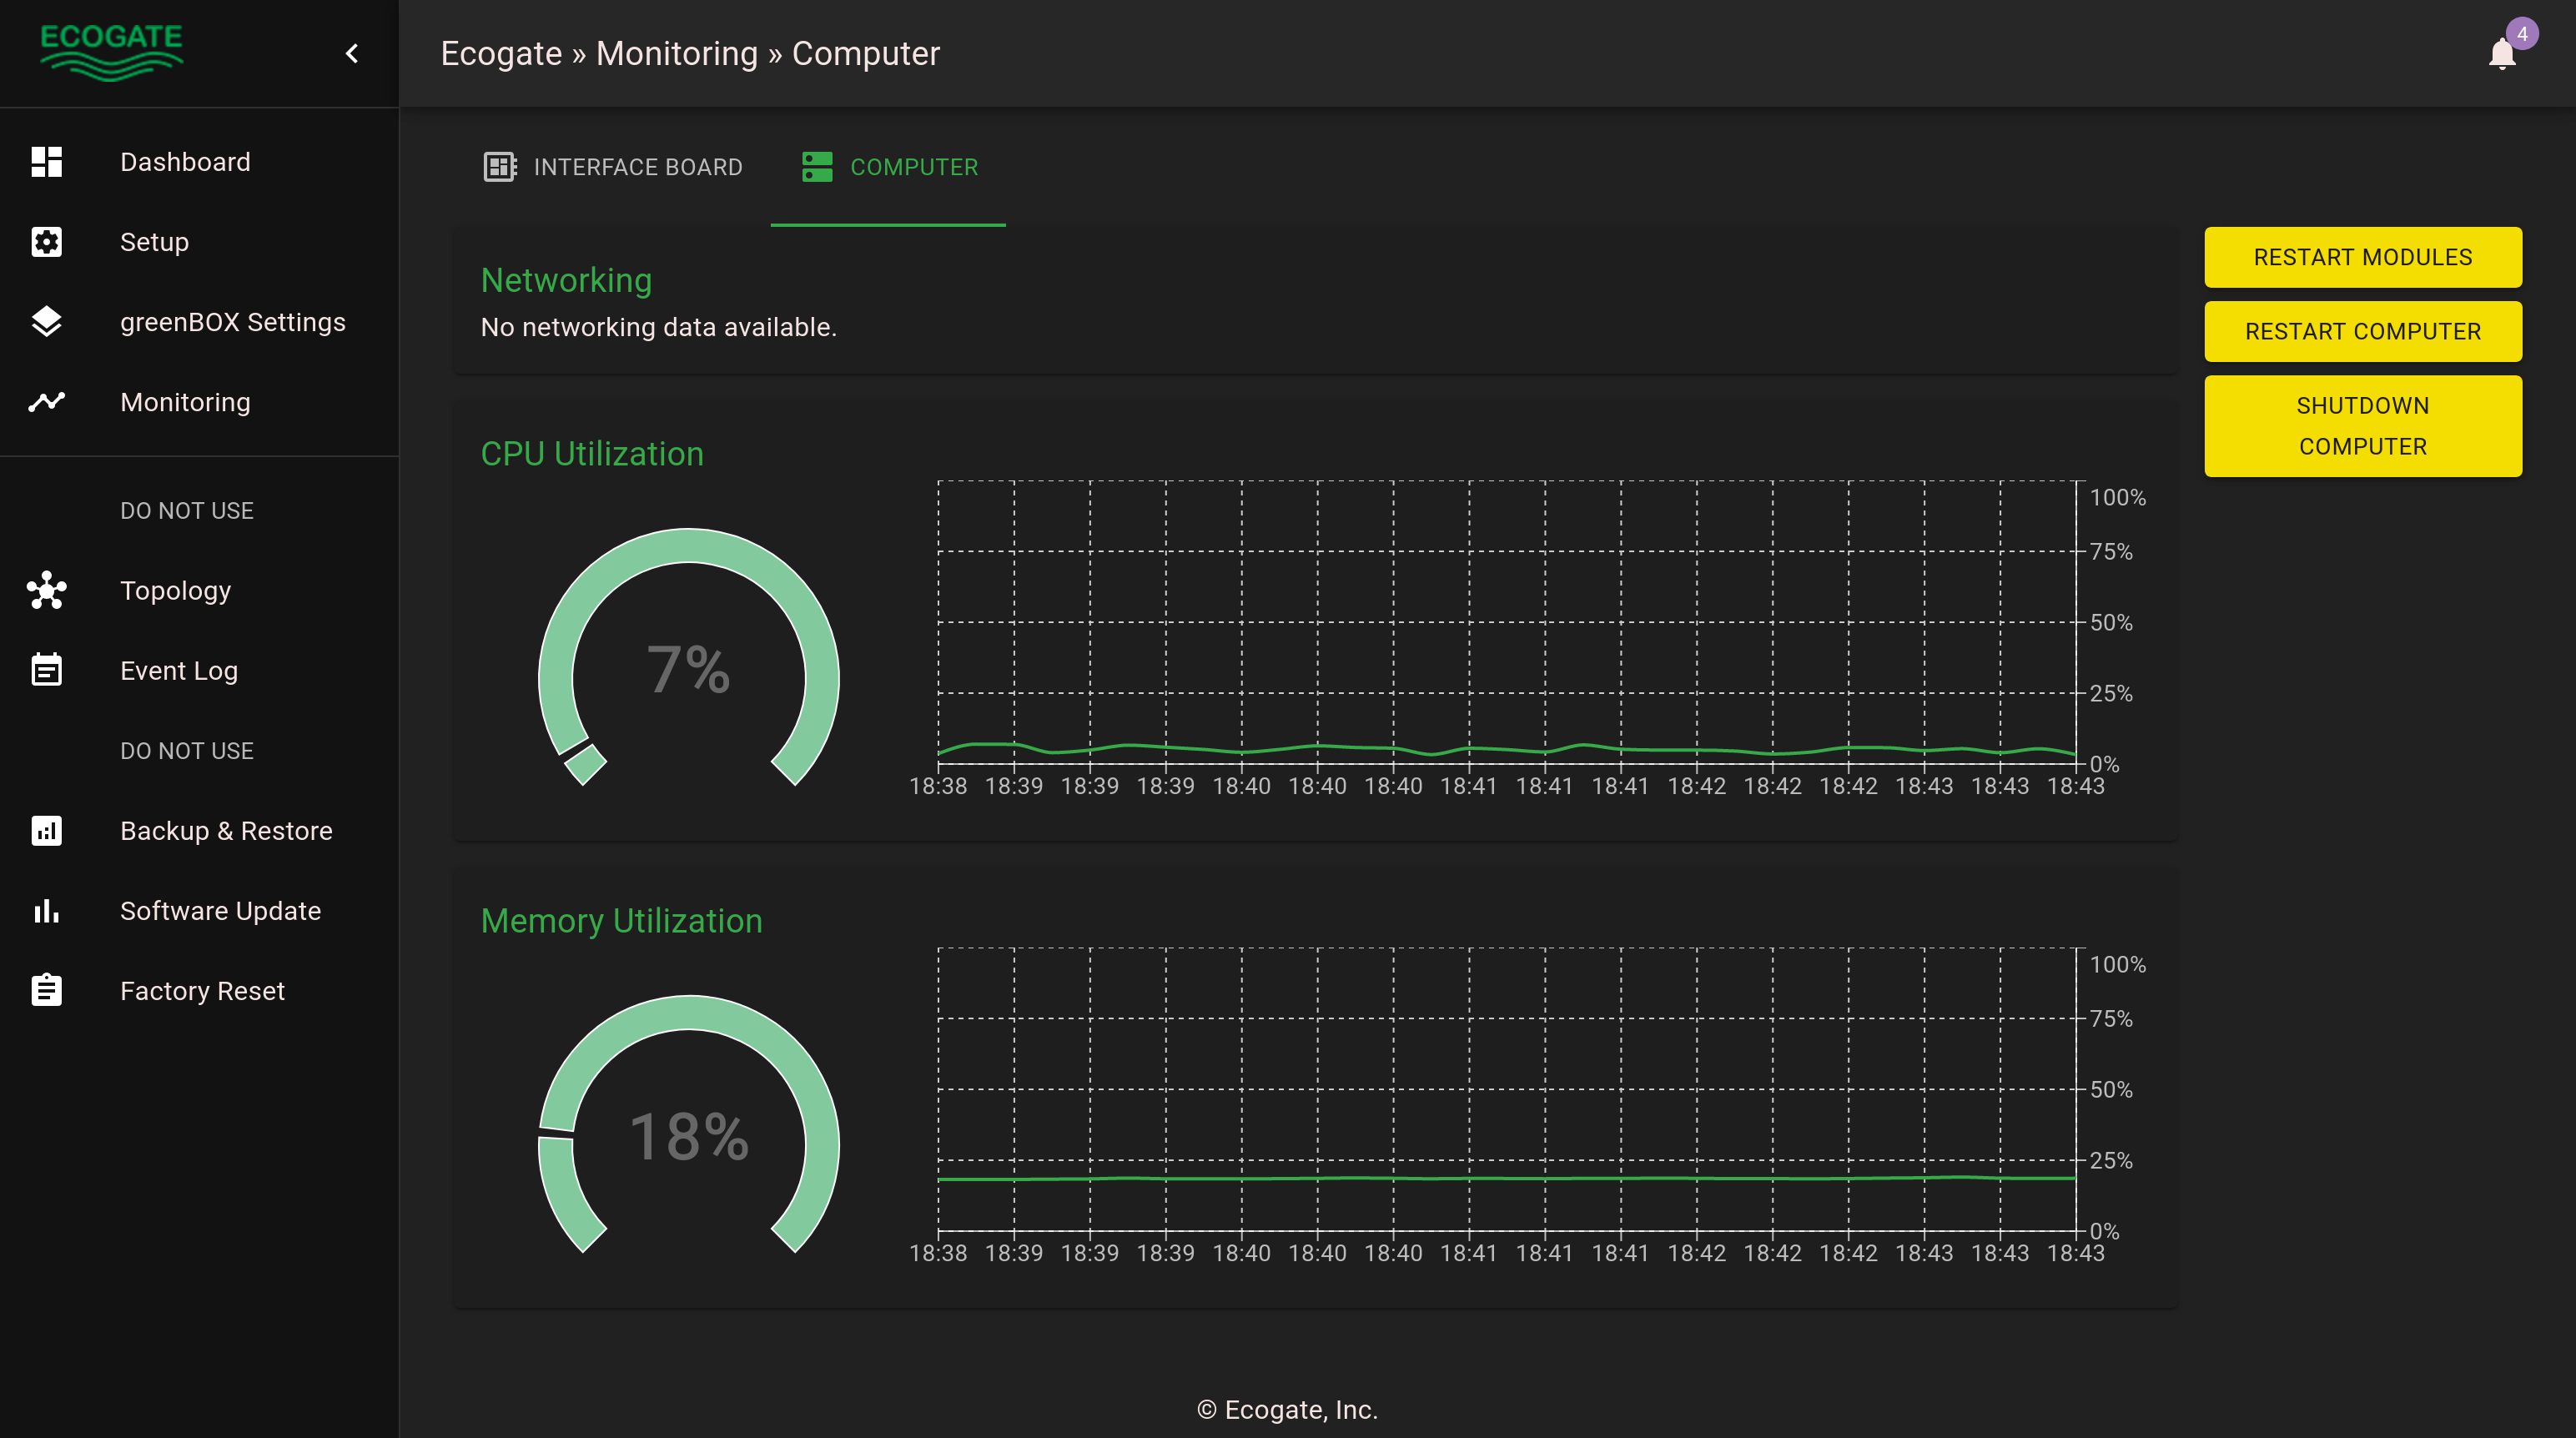The height and width of the screenshot is (1438, 2576).
Task: Click the greenBOX Settings layers icon
Action: click(x=46, y=322)
